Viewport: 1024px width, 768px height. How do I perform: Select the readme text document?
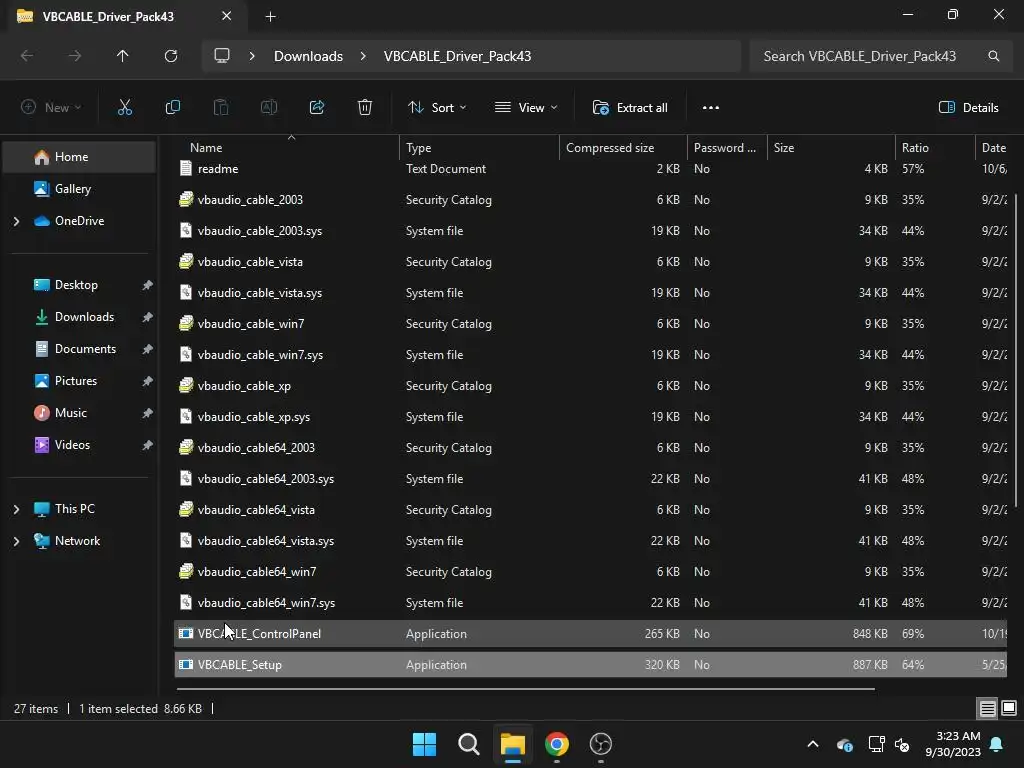point(590,168)
